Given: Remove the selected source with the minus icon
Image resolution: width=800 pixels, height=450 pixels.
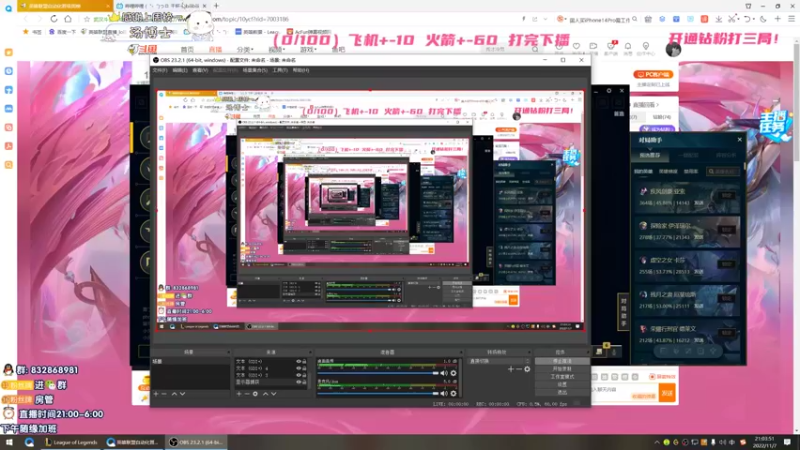Looking at the screenshot, I should 247,394.
